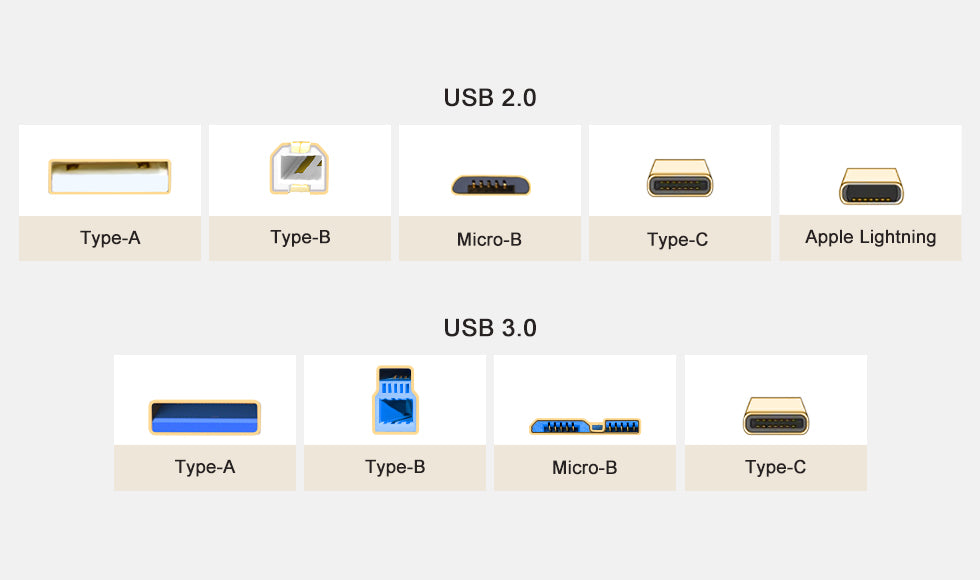
Task: Click the Type-A label under USB 2.0
Action: point(110,238)
